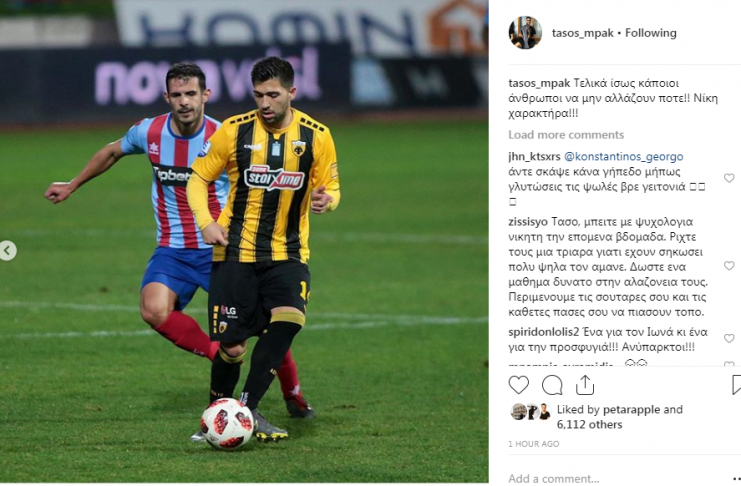Open the comment speech bubble icon

(x=552, y=385)
